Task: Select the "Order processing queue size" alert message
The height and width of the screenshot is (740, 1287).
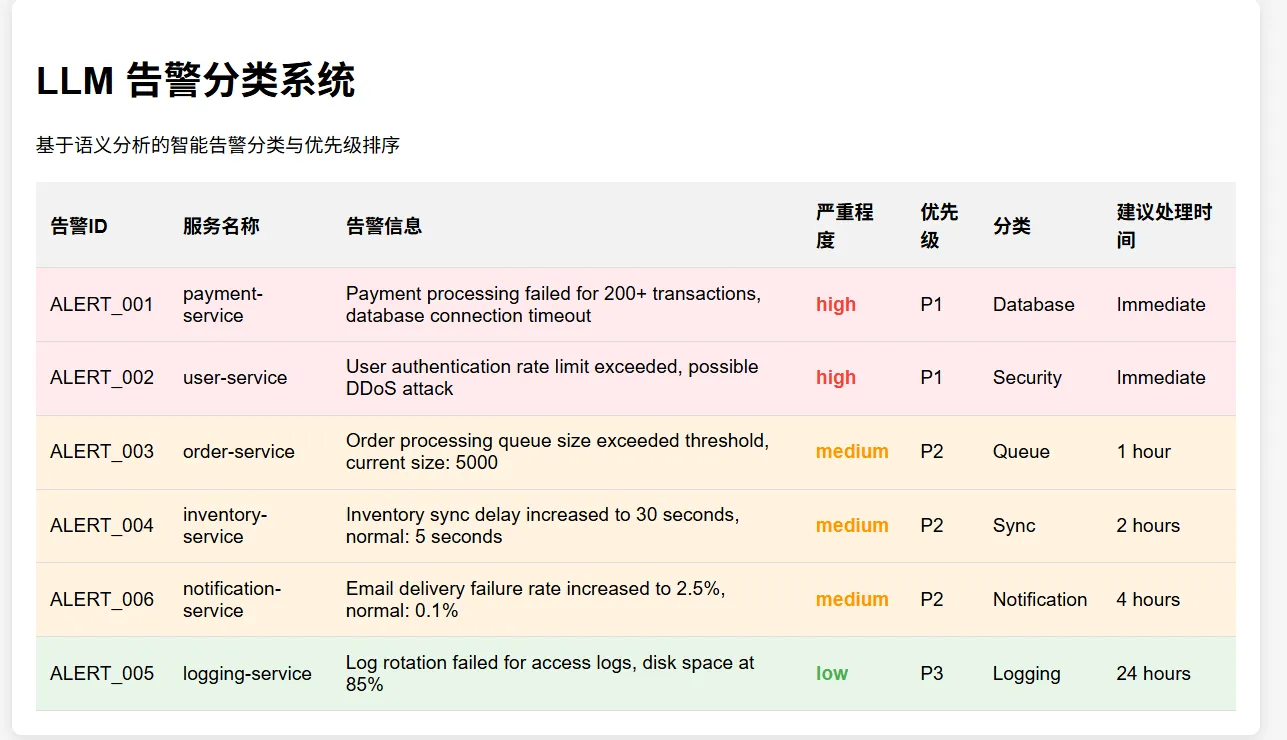Action: coord(558,452)
